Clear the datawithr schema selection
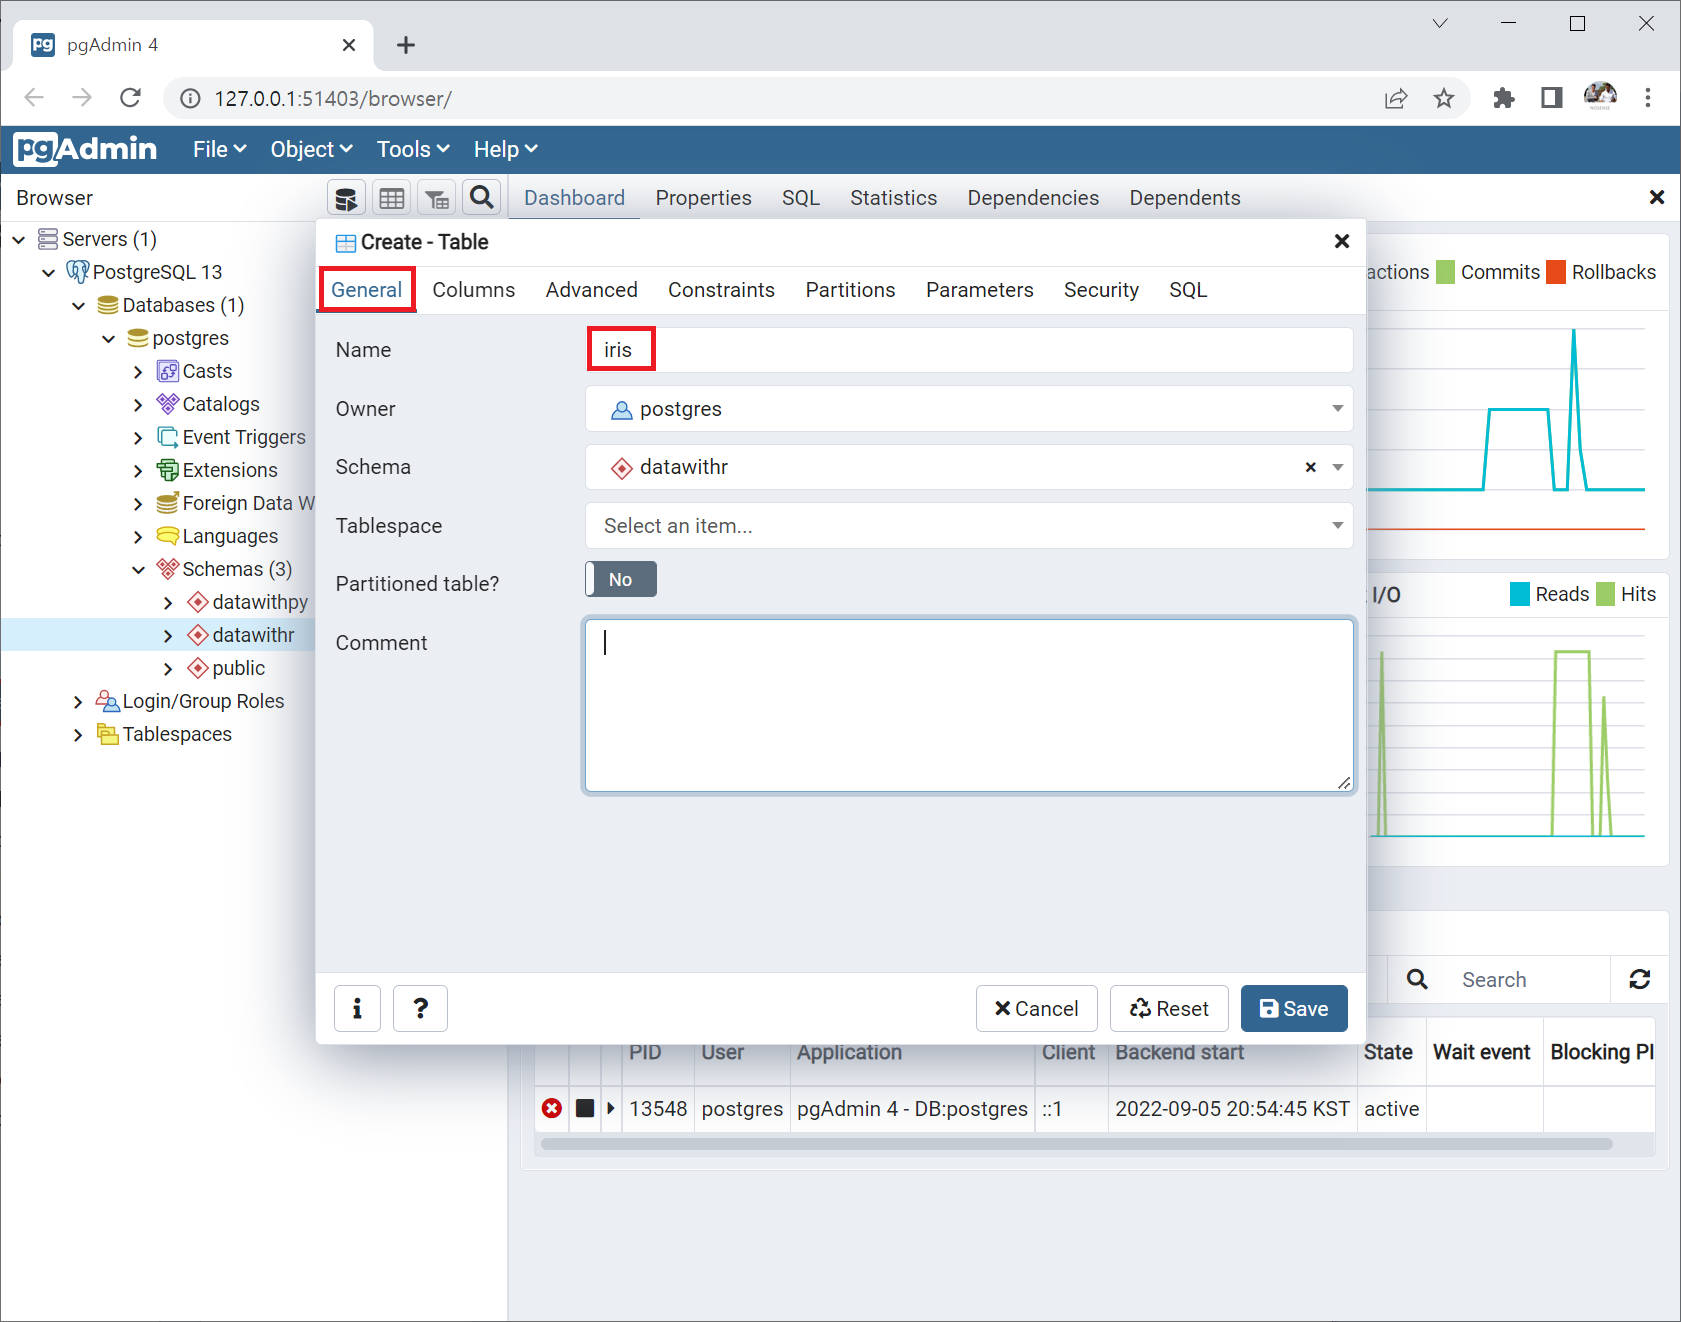 pos(1310,467)
